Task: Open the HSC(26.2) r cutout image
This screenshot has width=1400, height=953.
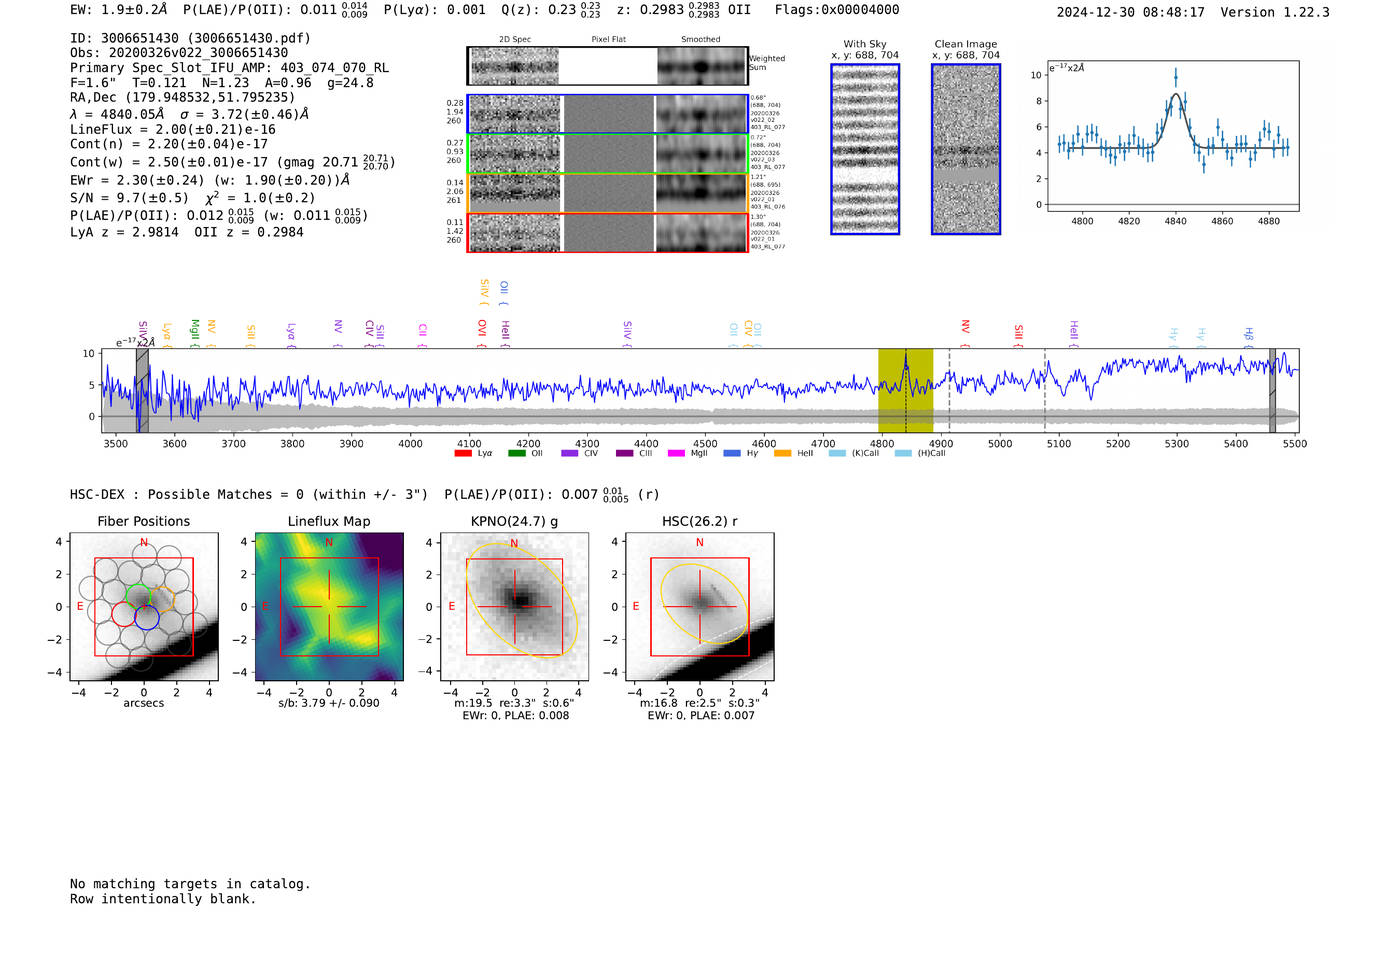Action: point(699,607)
